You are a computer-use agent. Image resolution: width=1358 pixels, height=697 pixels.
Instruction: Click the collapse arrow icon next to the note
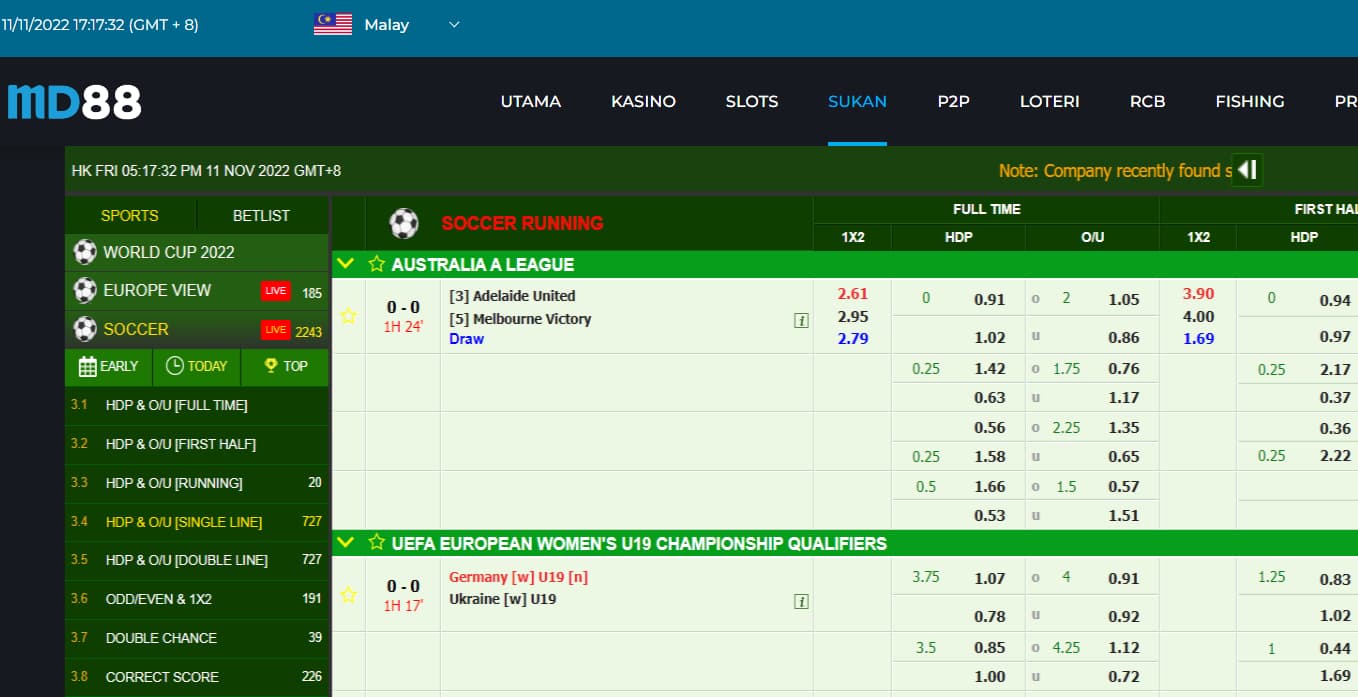tap(1247, 170)
